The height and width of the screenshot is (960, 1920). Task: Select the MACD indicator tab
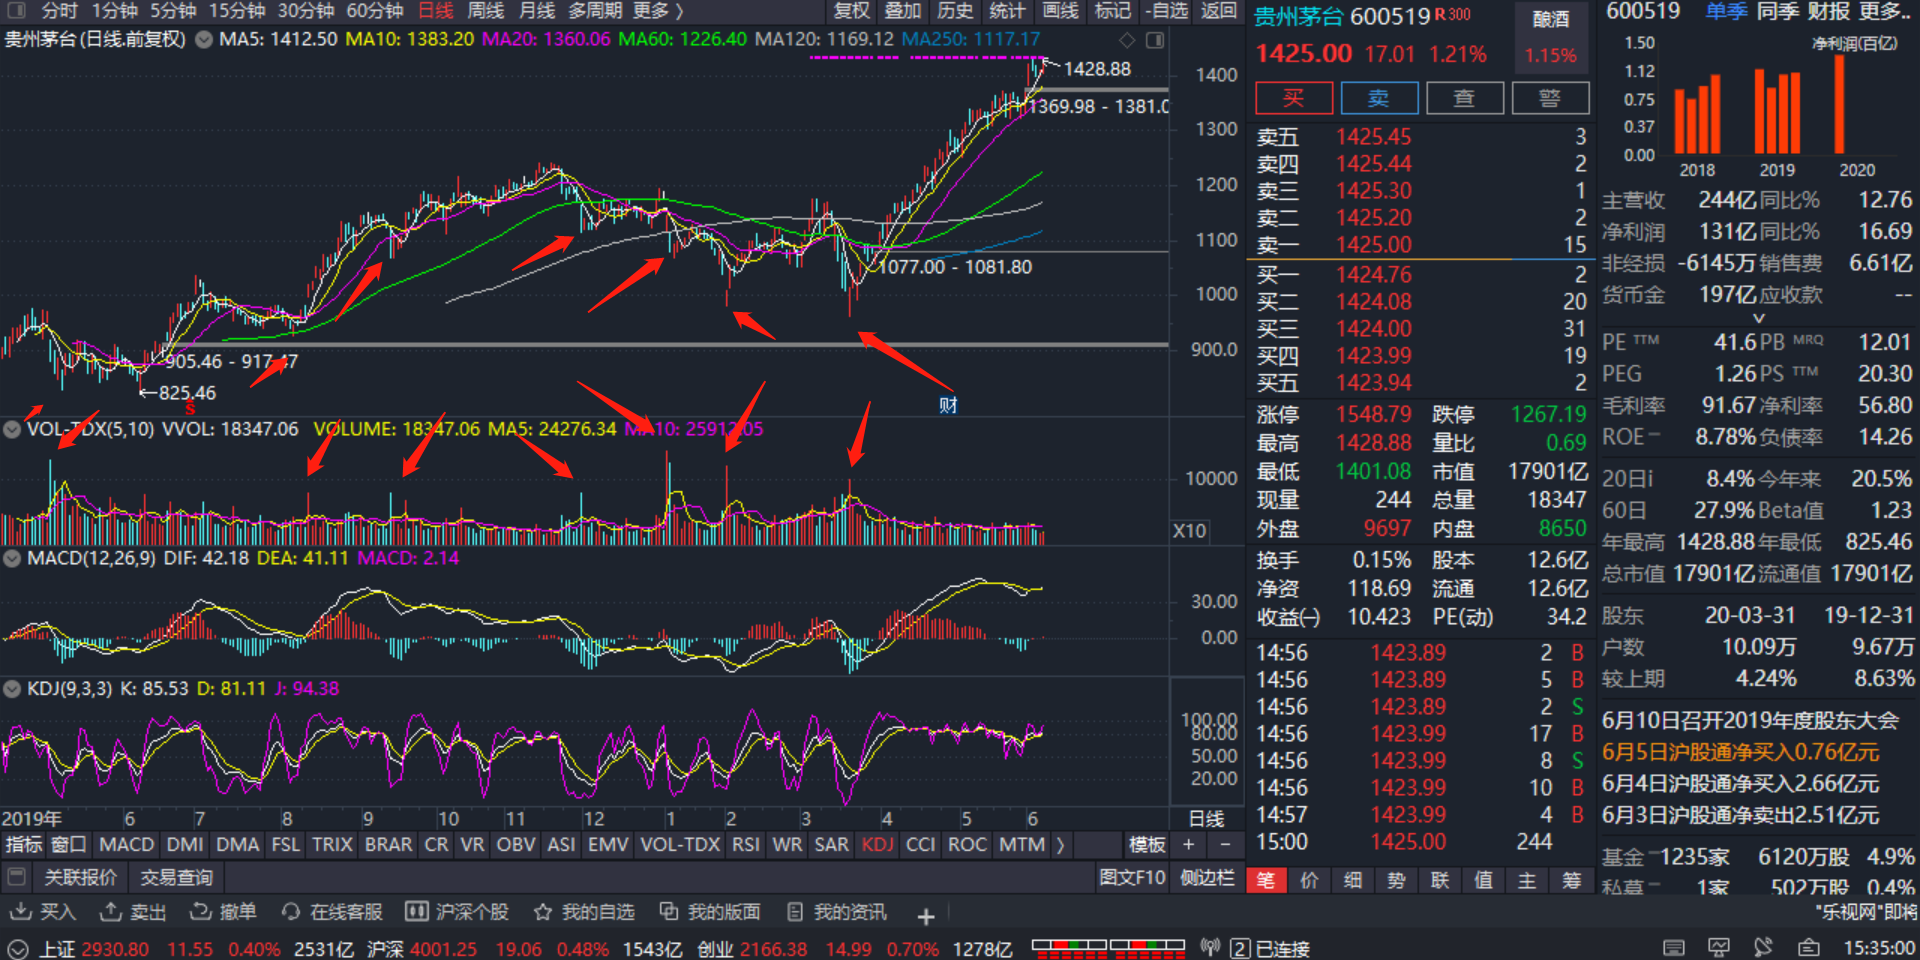tap(126, 844)
